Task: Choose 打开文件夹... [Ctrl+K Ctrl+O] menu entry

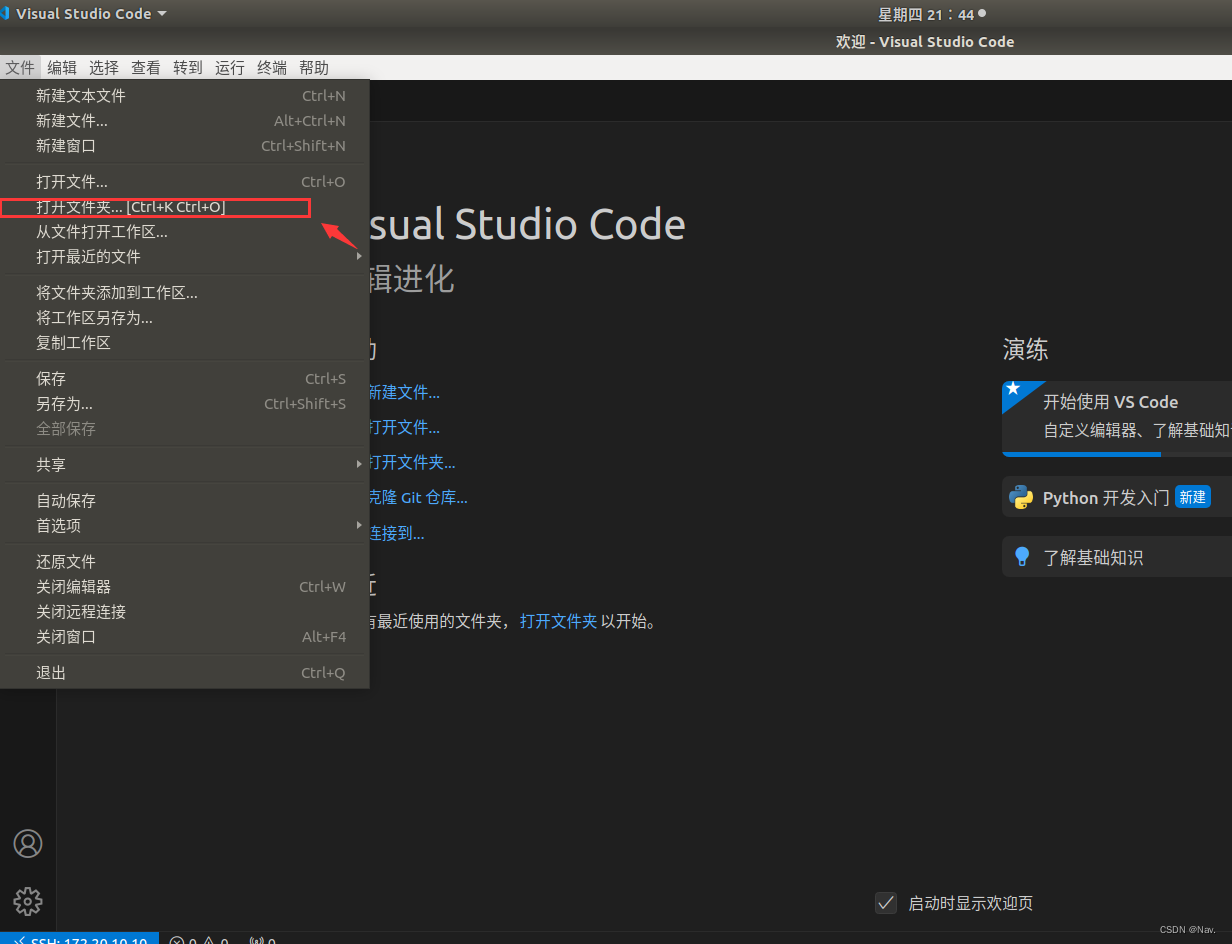Action: point(185,207)
